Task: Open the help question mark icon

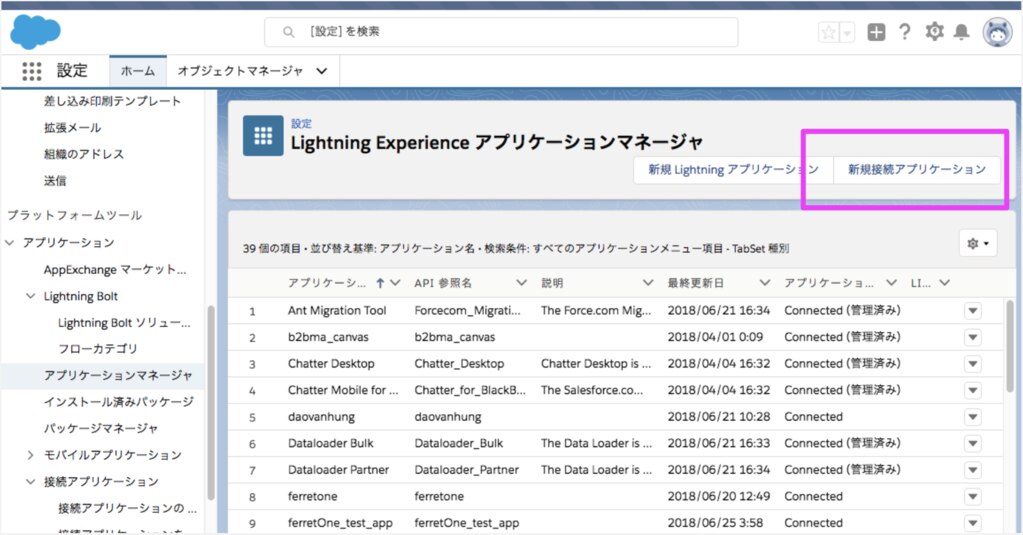Action: coord(904,31)
